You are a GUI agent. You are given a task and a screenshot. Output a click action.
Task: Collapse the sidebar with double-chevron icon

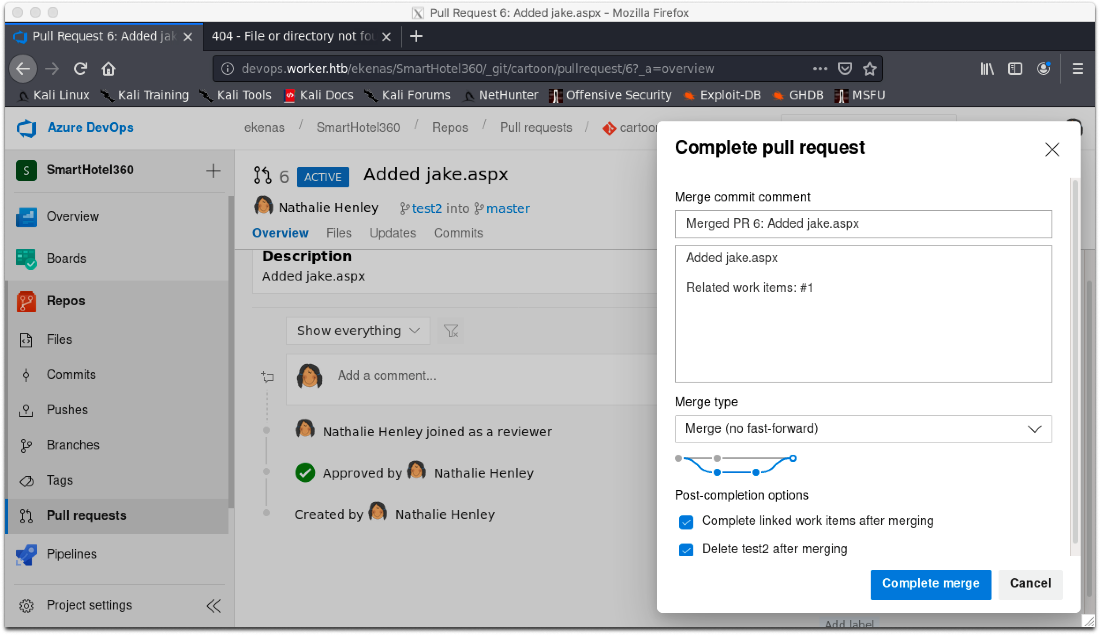[x=213, y=606]
